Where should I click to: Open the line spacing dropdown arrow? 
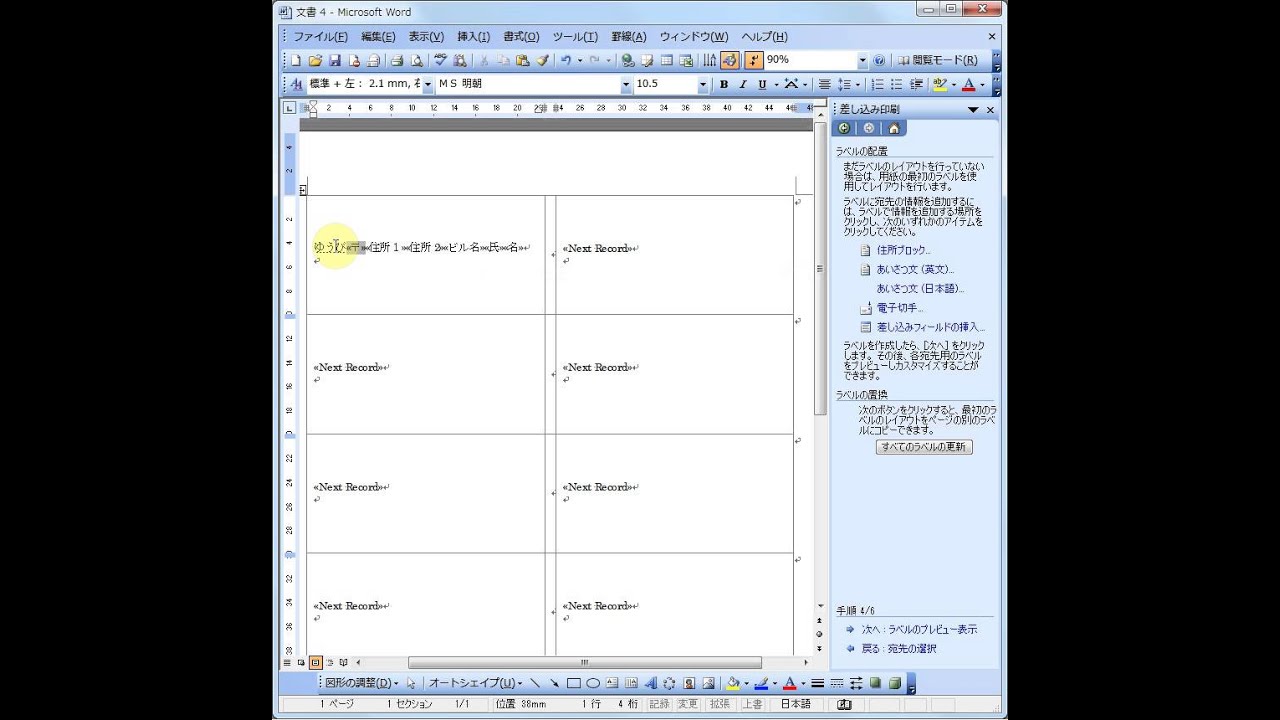[x=858, y=85]
